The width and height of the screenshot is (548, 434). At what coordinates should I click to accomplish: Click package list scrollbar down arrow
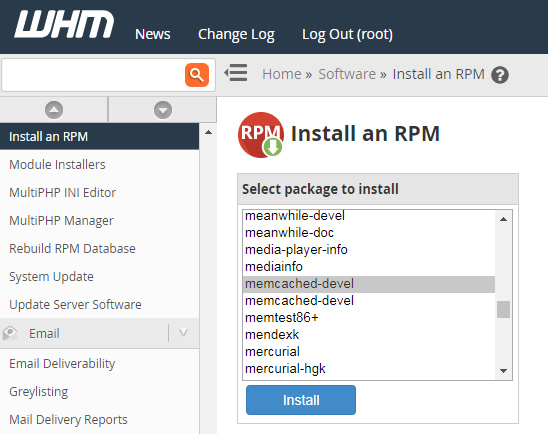click(503, 371)
